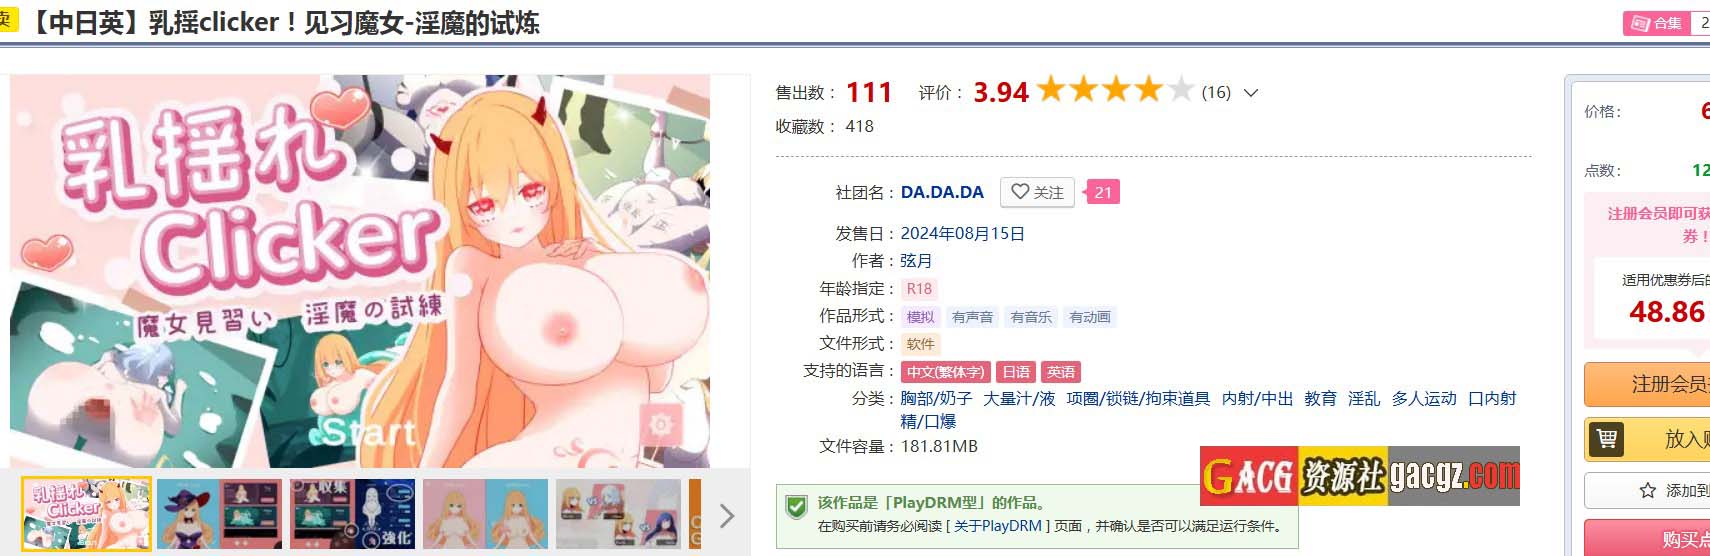Open the second preview thumbnail
1710x556 pixels.
(x=219, y=514)
